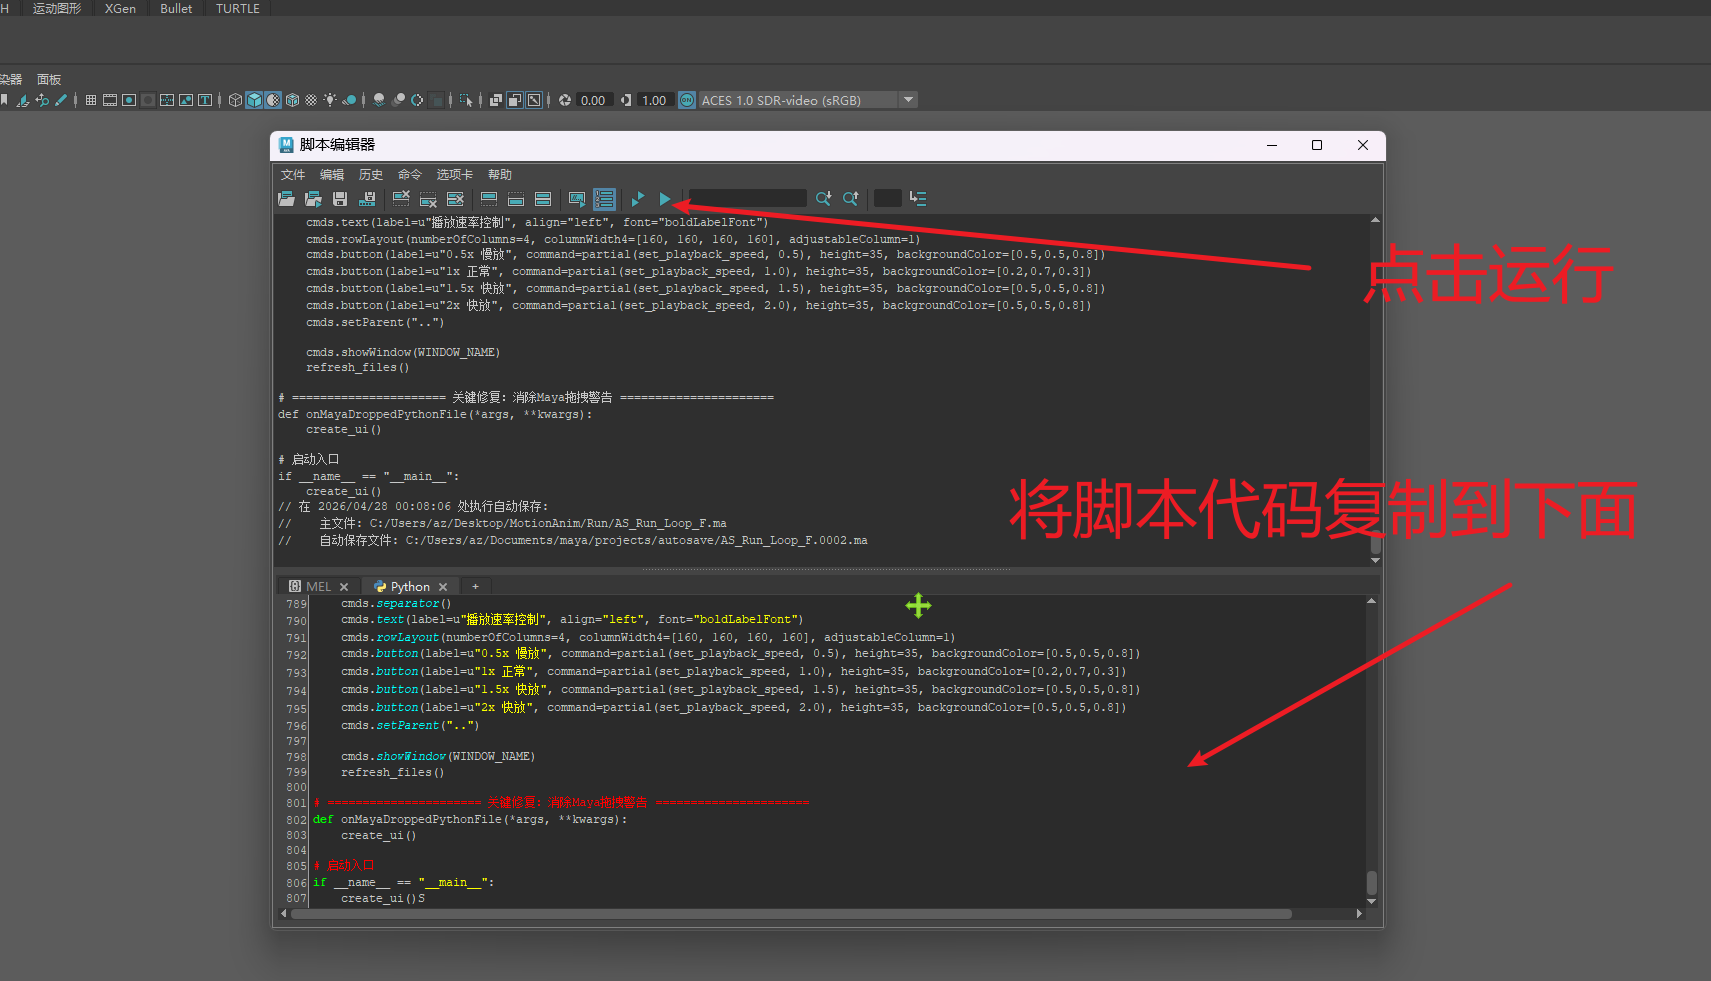Execute only the selected line of script
Viewport: 1711px width, 981px height.
pyautogui.click(x=637, y=198)
